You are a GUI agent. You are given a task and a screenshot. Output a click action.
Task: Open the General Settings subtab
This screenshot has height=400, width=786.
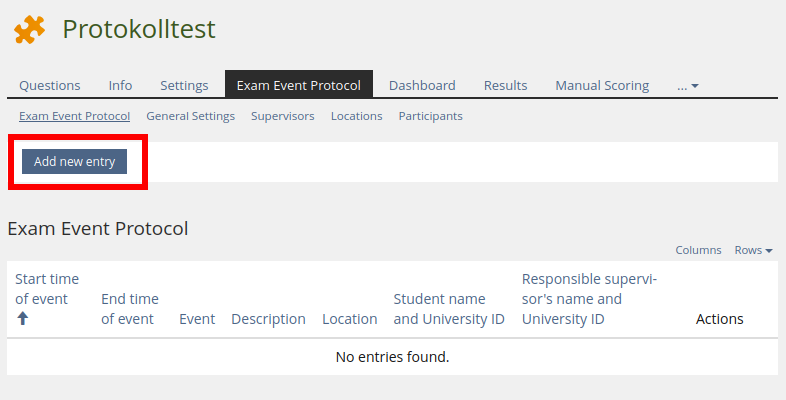pyautogui.click(x=190, y=116)
